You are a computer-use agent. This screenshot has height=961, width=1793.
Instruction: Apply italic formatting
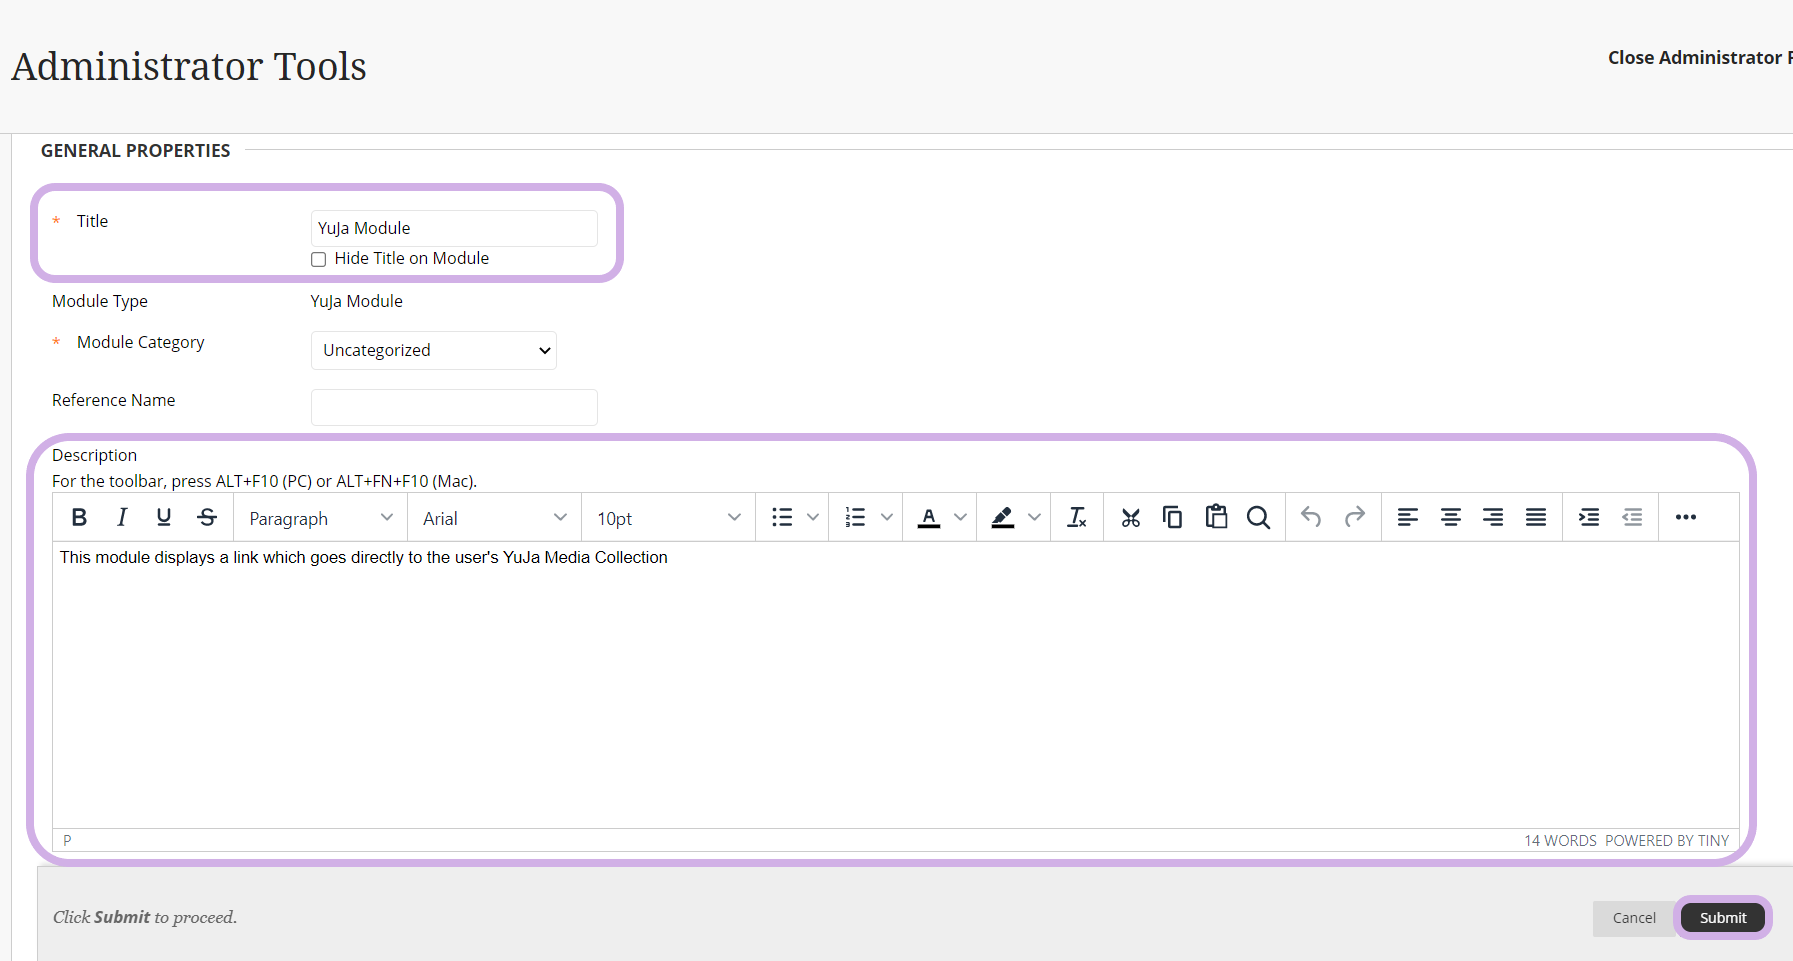click(122, 517)
